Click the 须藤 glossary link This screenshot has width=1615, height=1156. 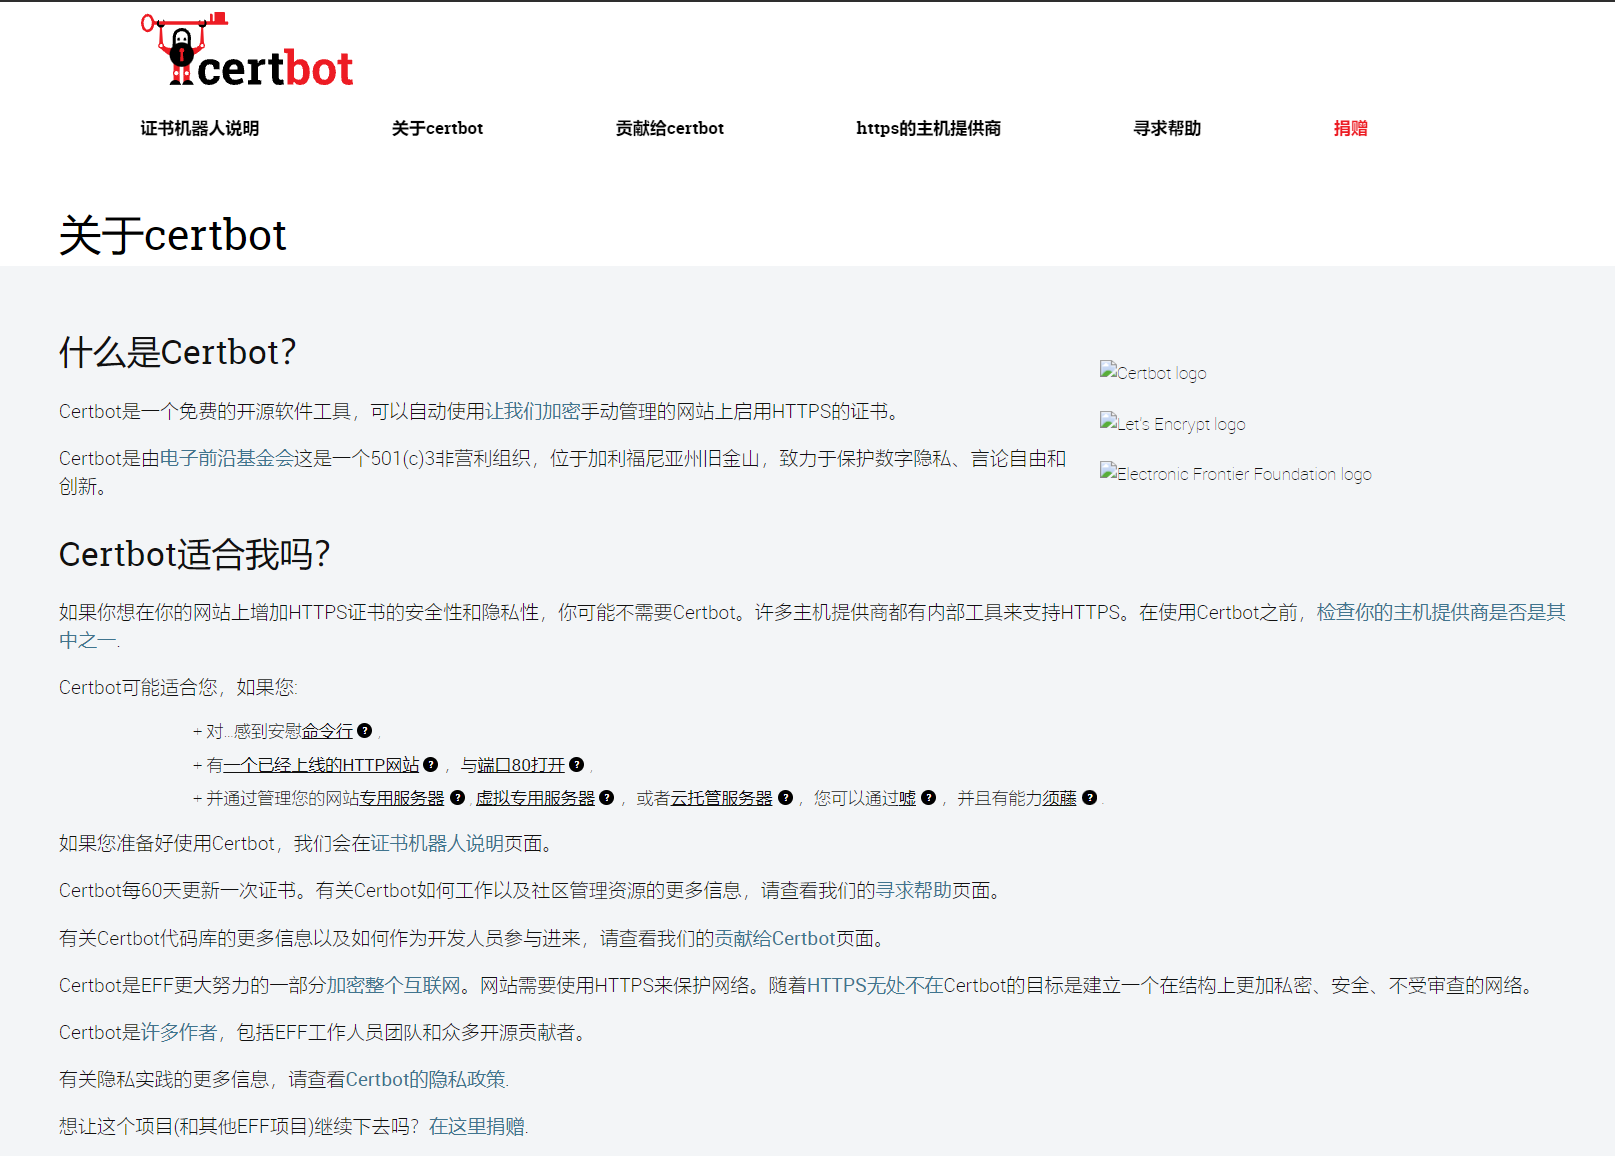pos(1059,799)
